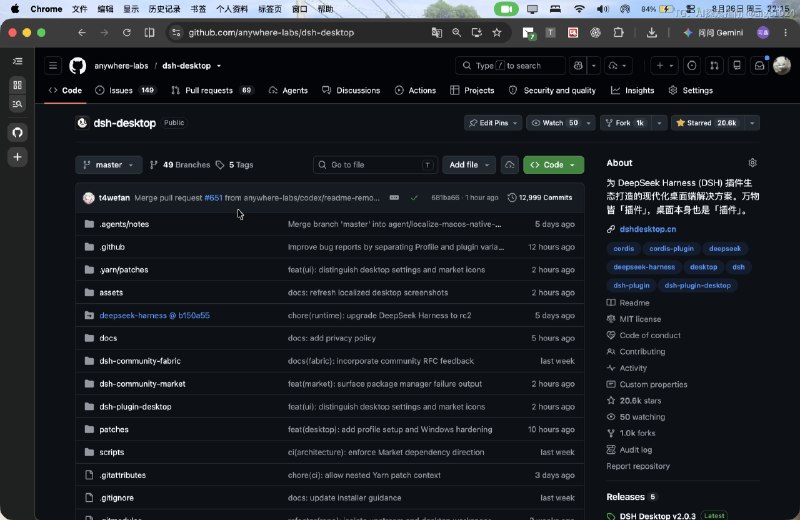Click t4wefan commit author avatar
The width and height of the screenshot is (800, 520).
89,197
